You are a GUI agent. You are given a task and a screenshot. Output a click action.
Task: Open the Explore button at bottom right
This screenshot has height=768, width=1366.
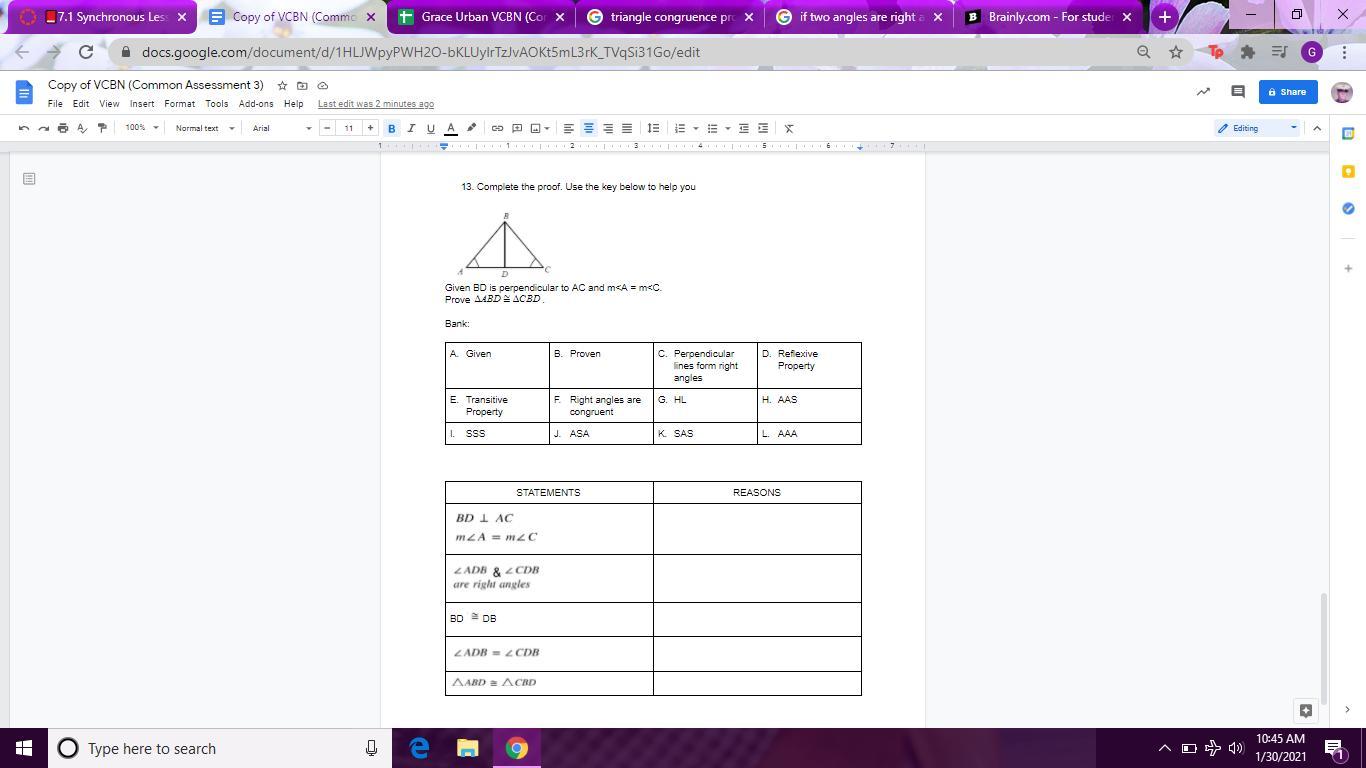[1306, 710]
